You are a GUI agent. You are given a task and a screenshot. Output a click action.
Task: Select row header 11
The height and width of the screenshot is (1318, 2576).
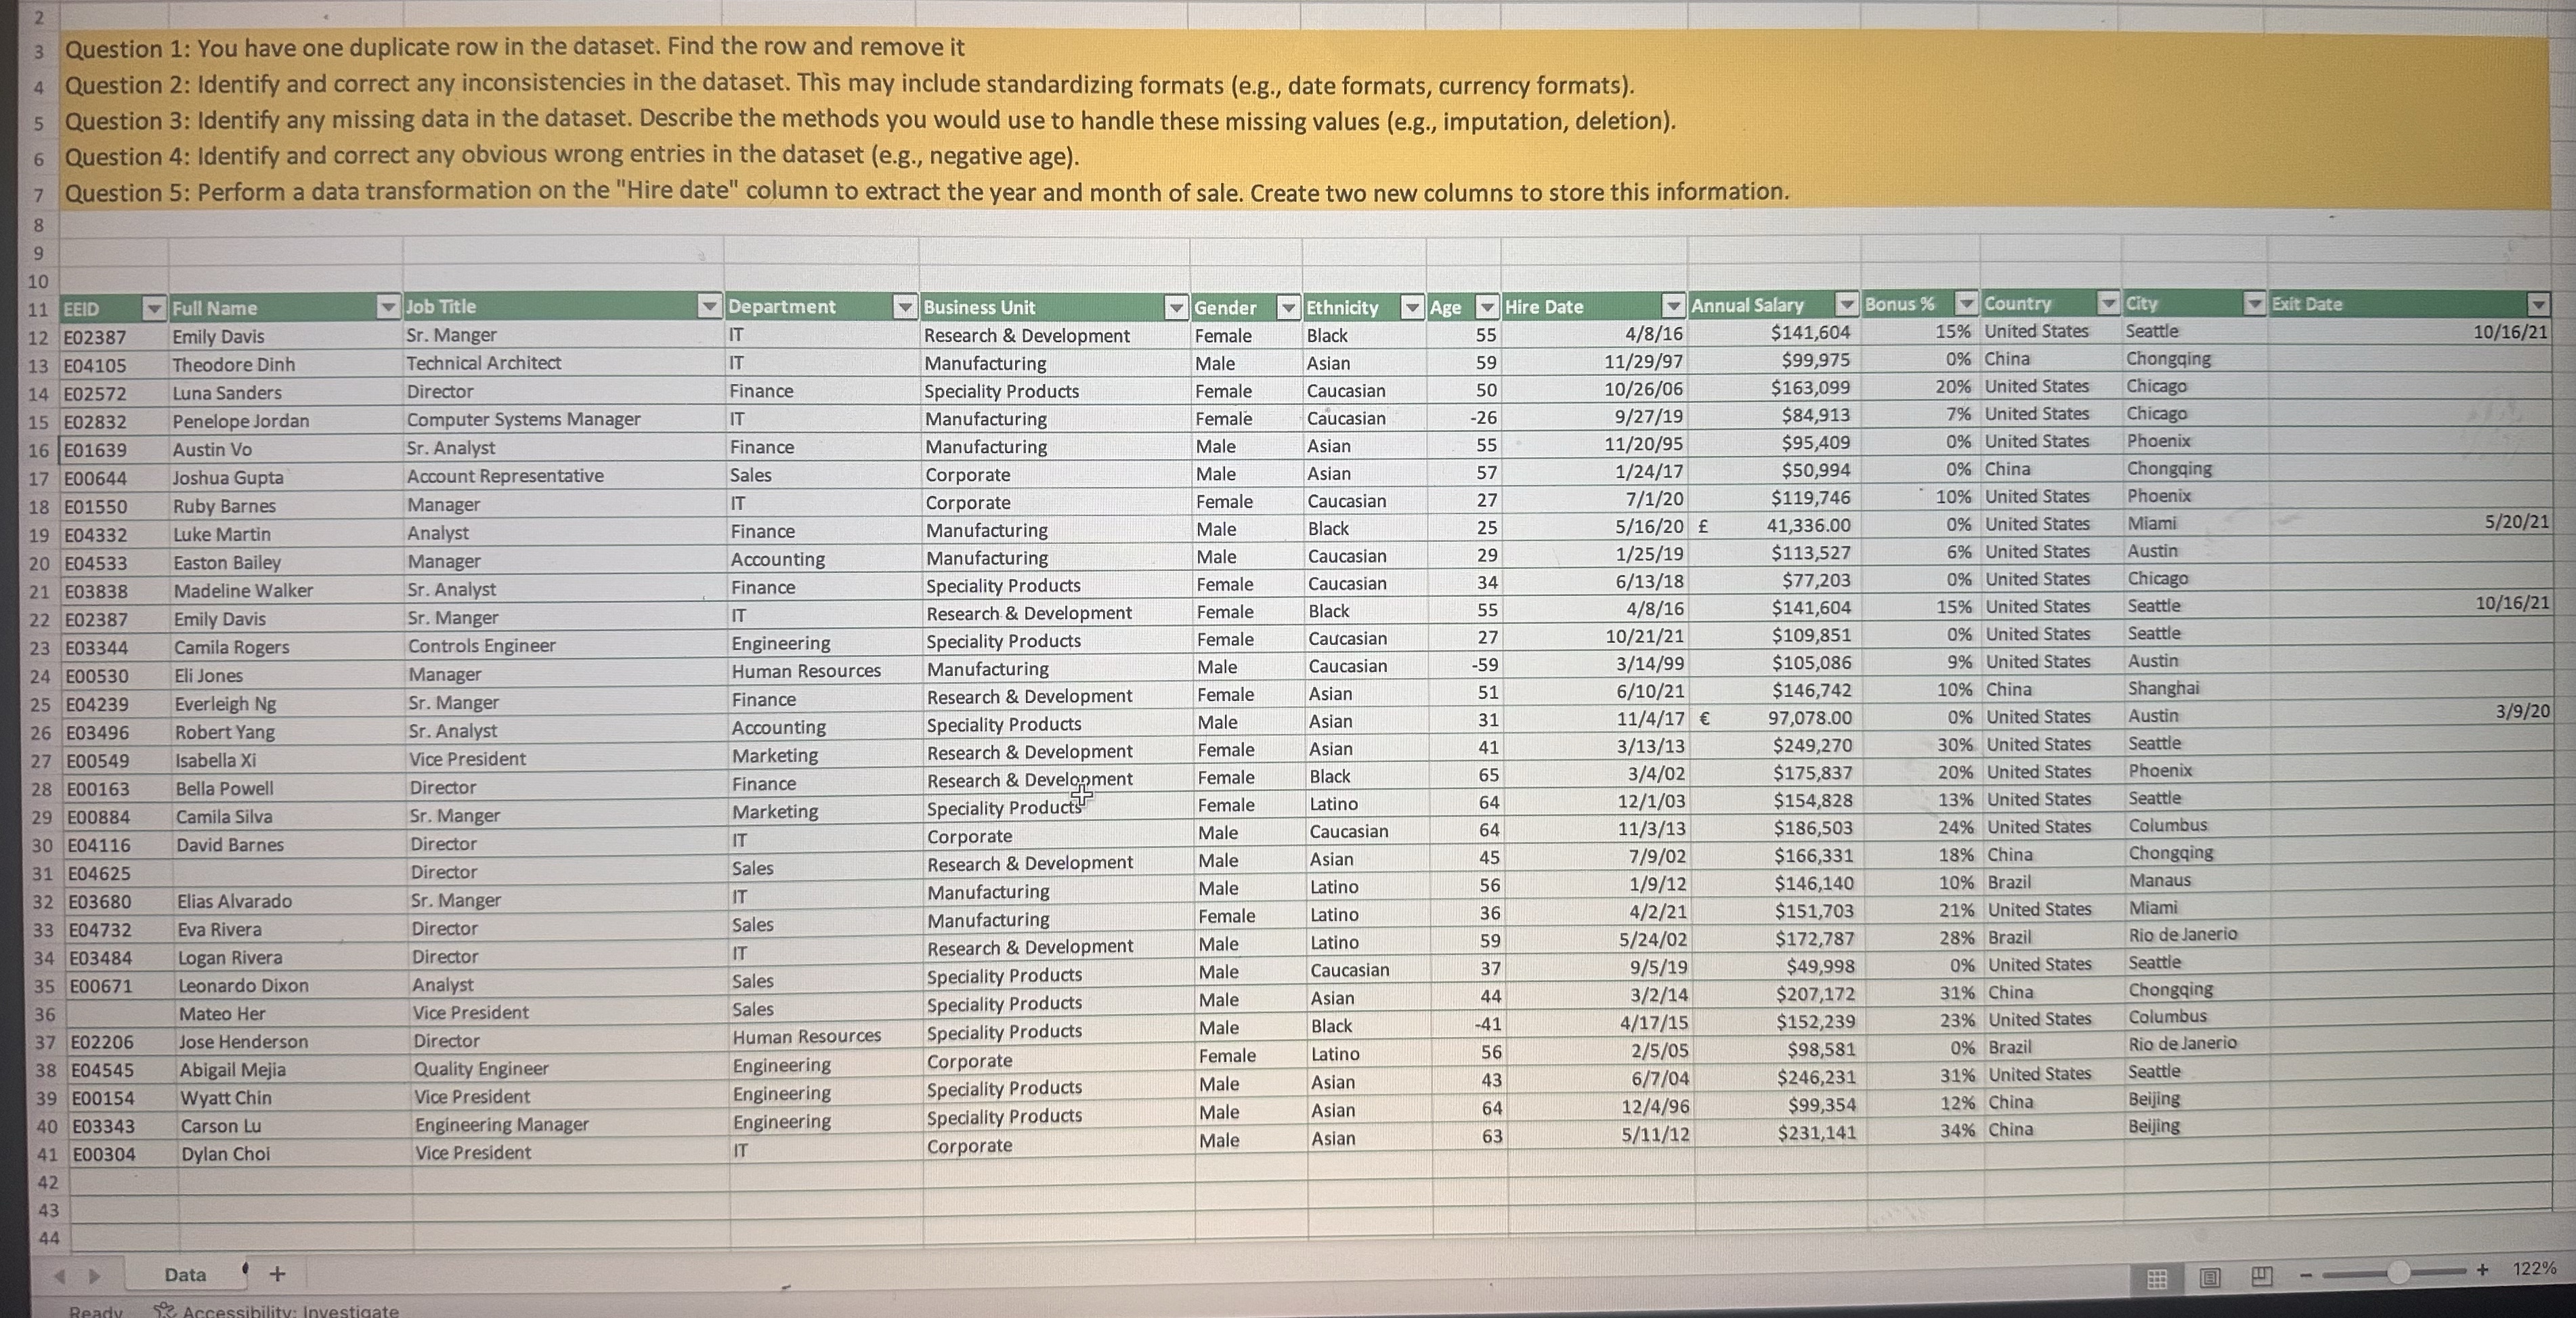click(x=38, y=310)
